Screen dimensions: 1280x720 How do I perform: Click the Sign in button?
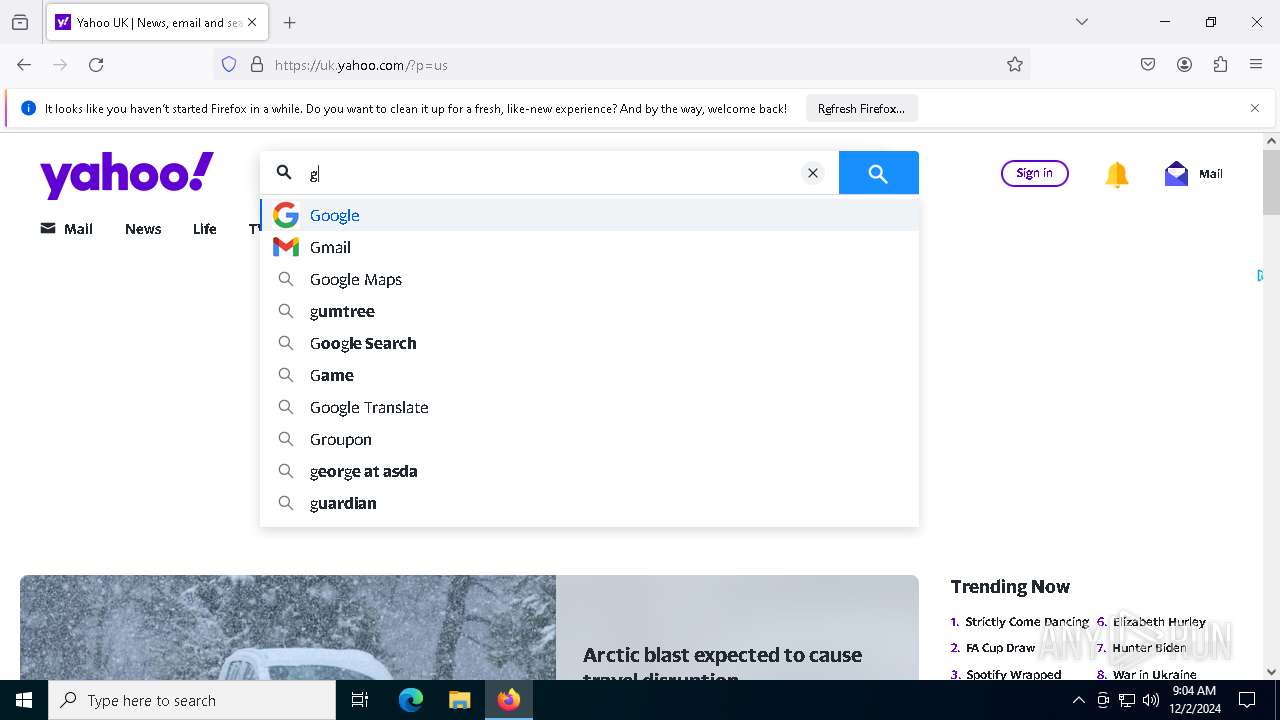click(1034, 173)
